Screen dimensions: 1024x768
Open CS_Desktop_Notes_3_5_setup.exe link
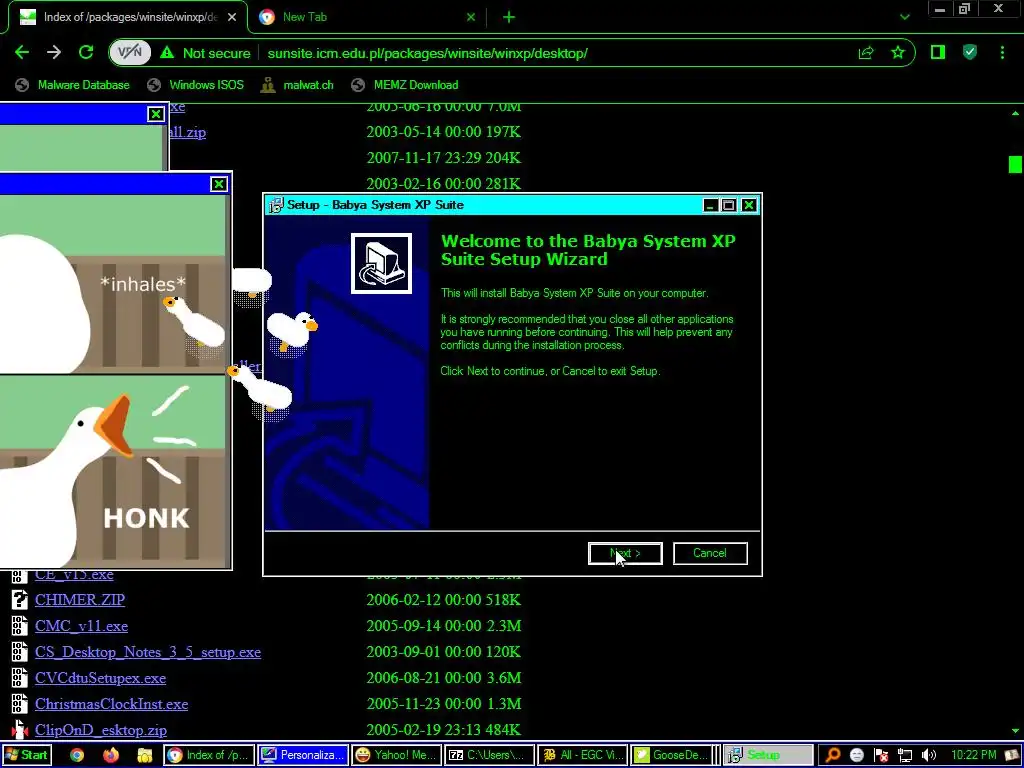(x=148, y=652)
